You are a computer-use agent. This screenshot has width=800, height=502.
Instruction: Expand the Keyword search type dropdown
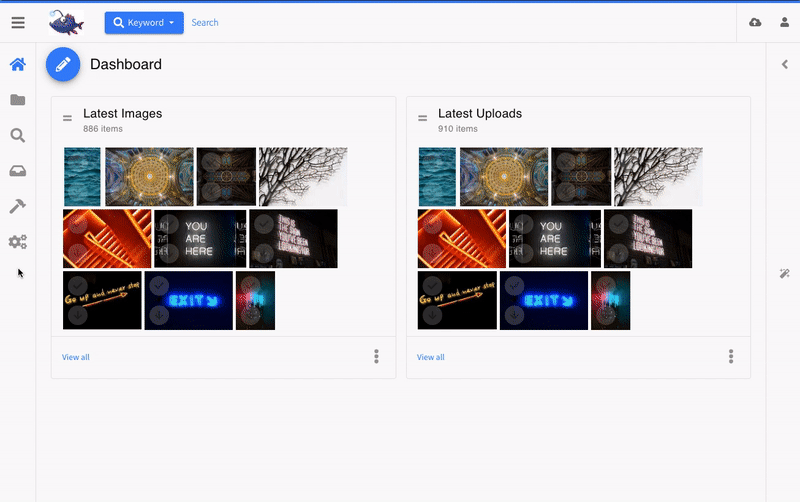click(144, 22)
